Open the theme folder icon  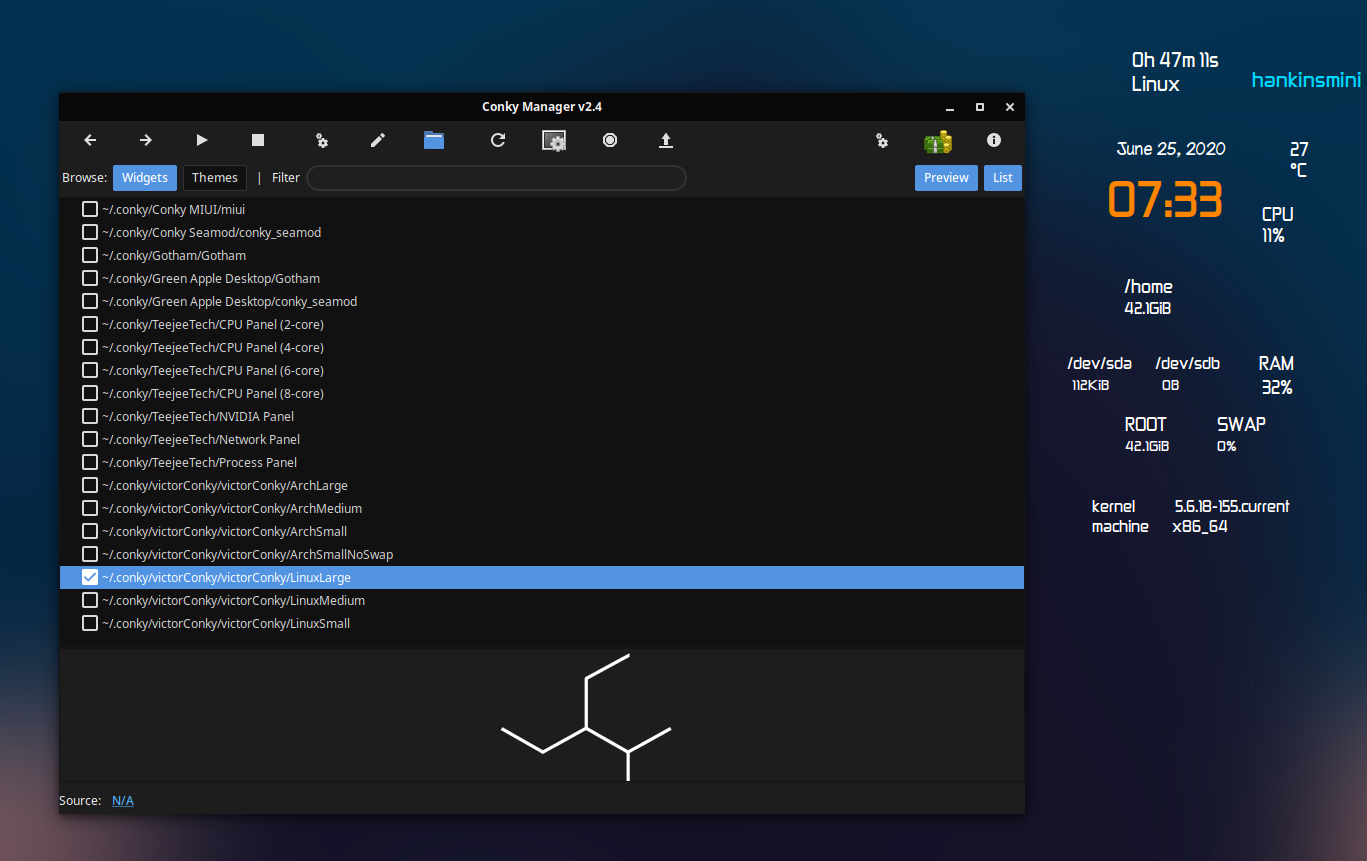(x=434, y=141)
